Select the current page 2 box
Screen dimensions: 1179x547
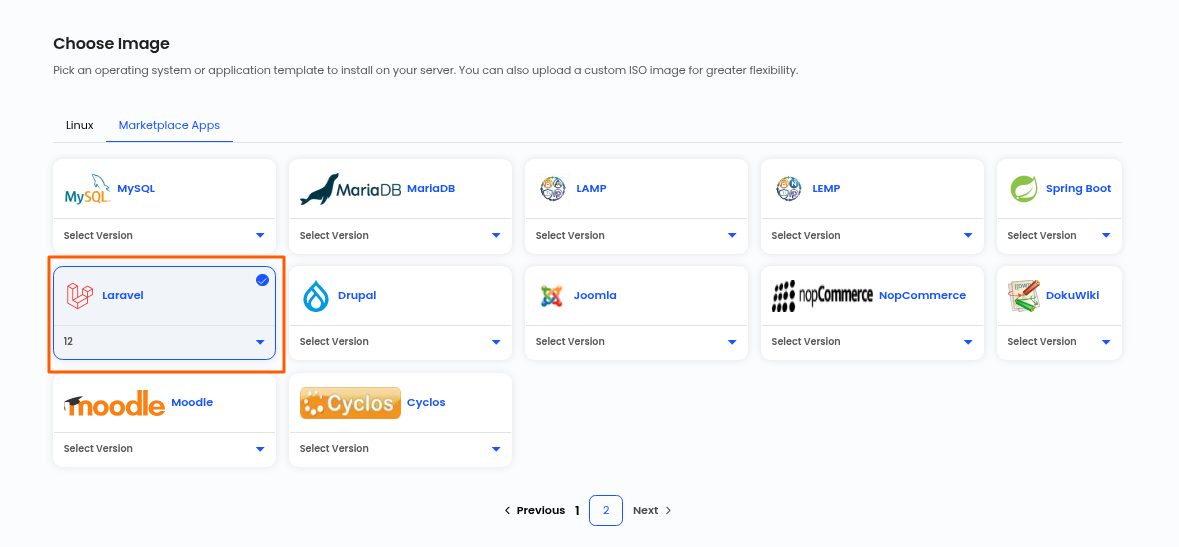pos(606,510)
